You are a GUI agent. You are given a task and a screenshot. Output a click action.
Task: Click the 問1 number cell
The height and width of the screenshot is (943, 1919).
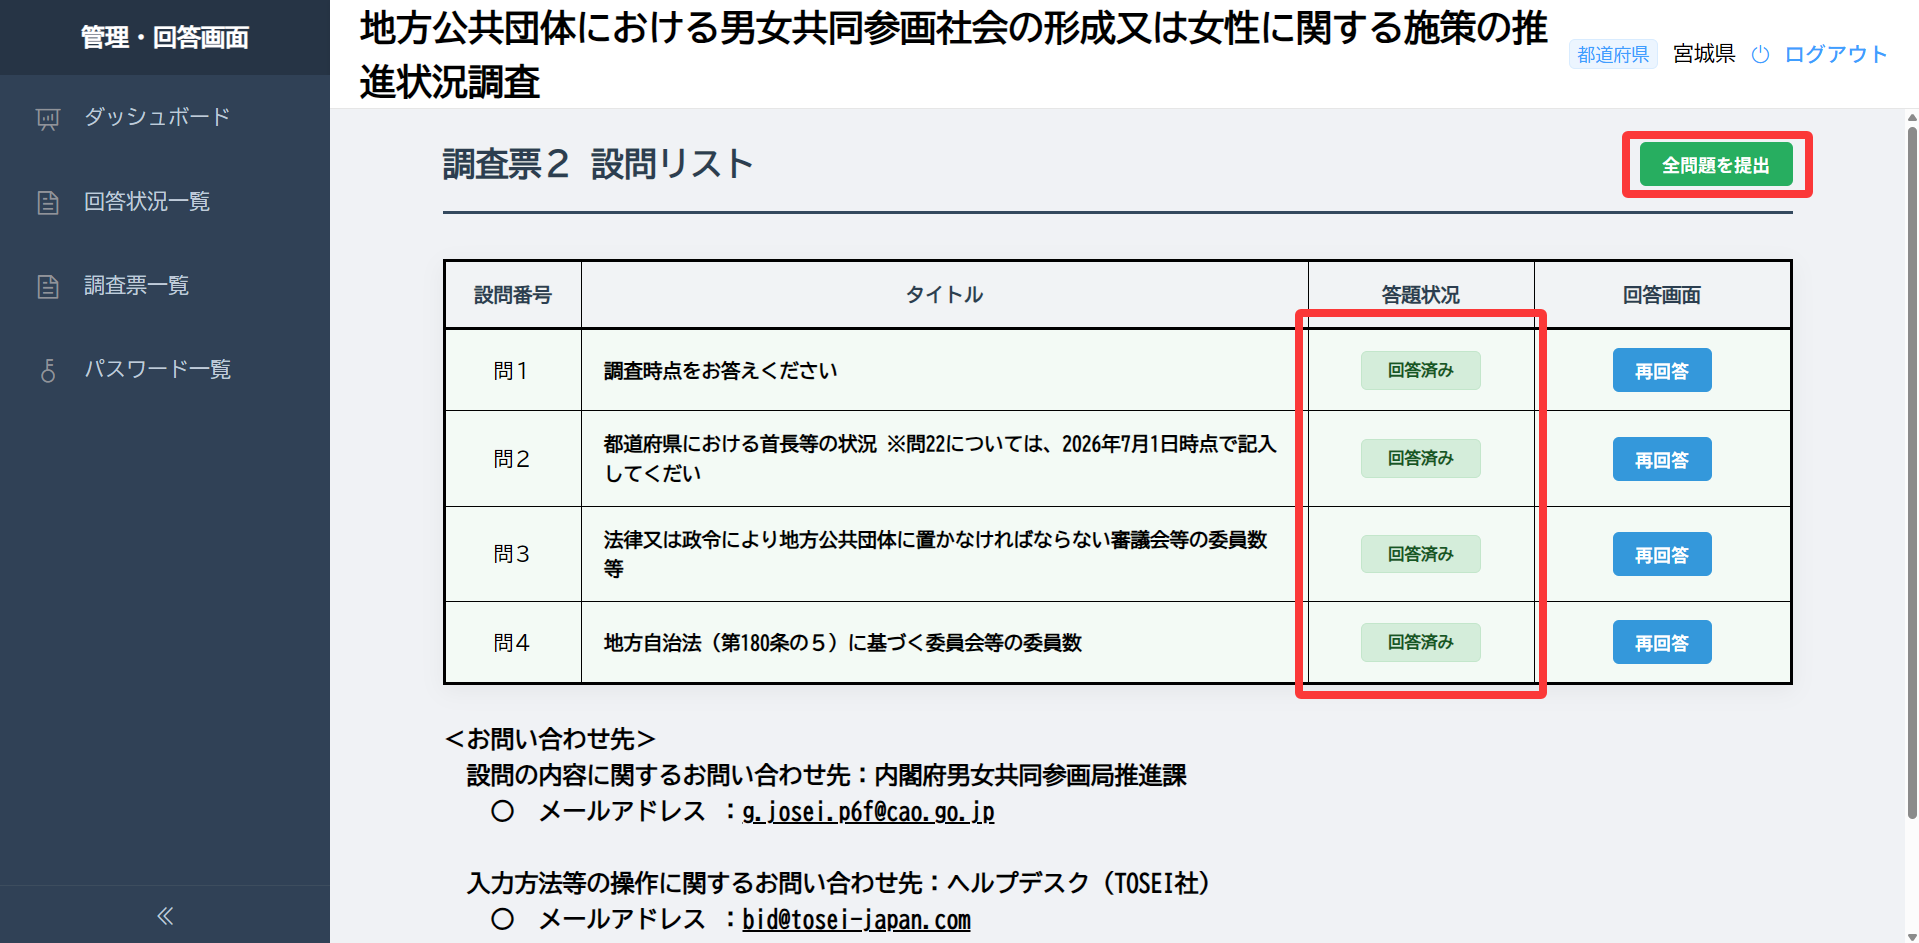tap(512, 371)
